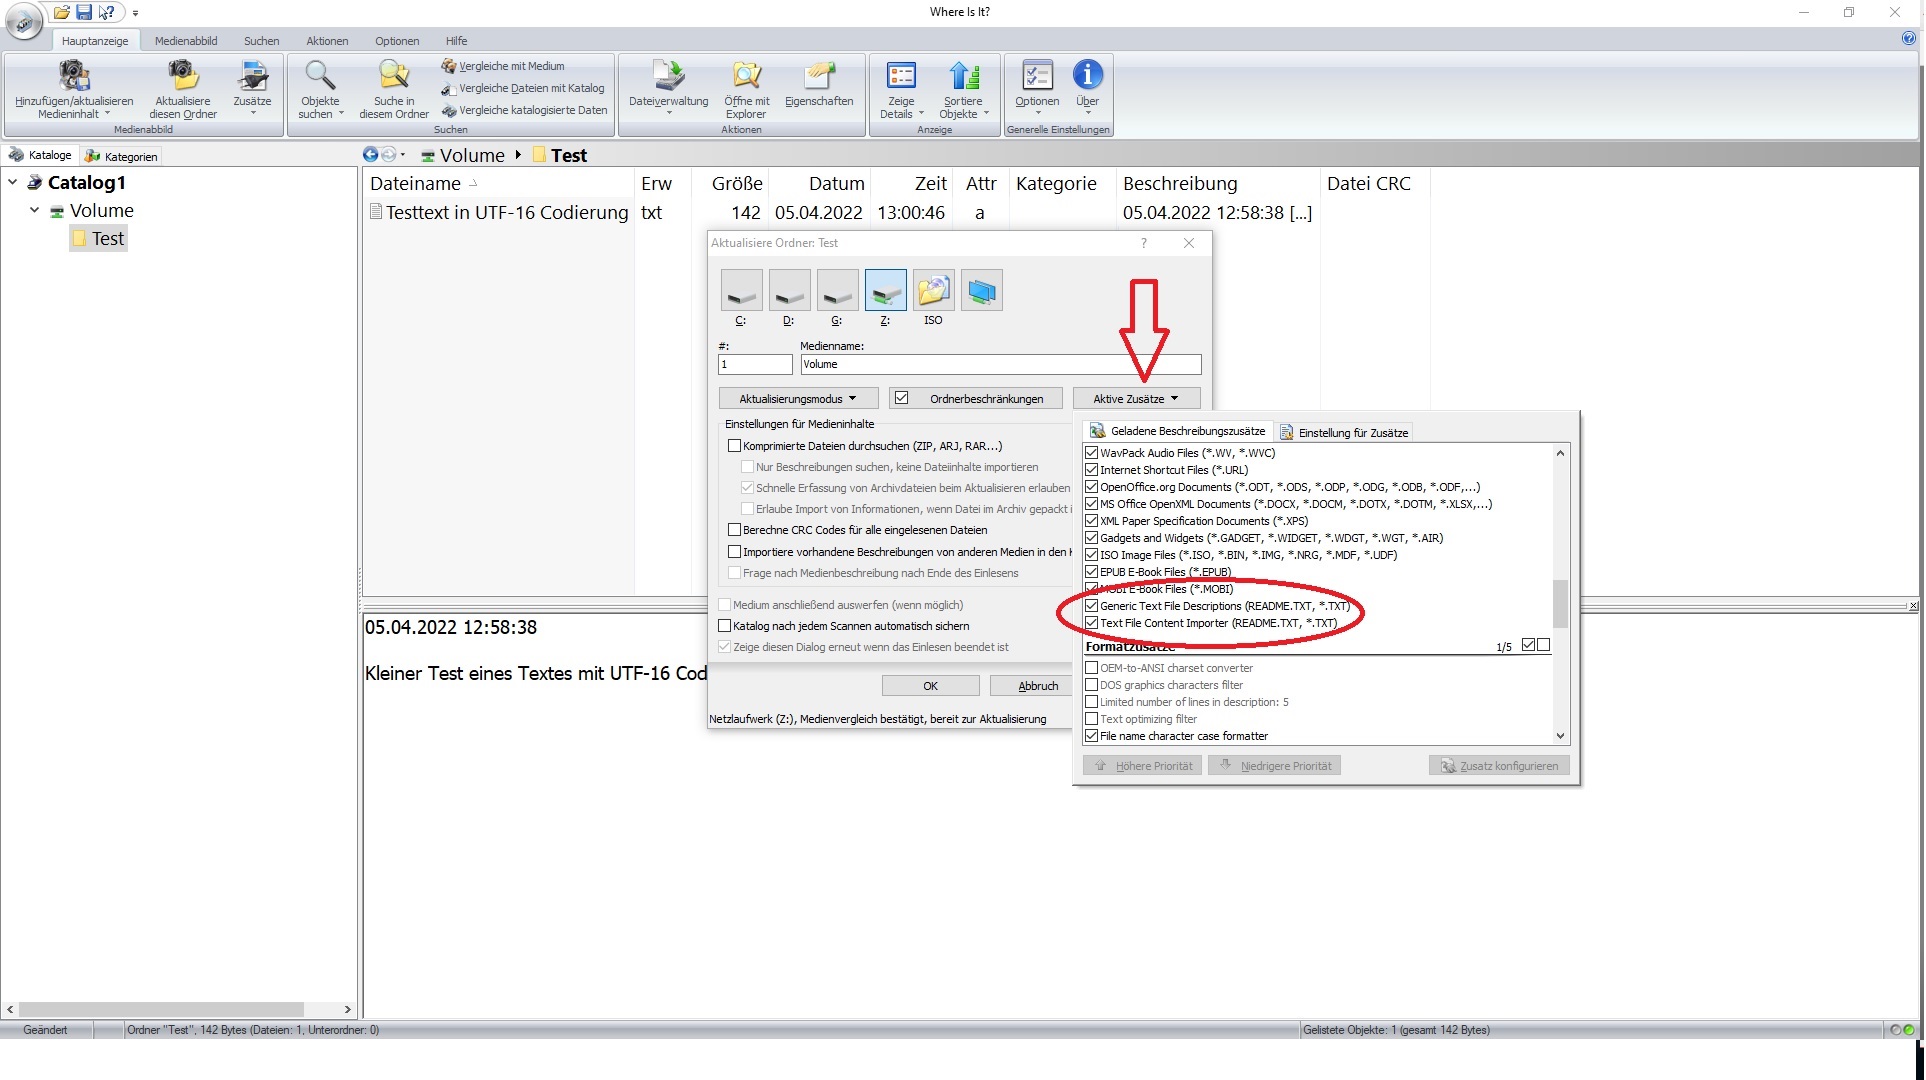Viewport: 1926px width, 1080px height.
Task: Select the Z: network drive icon
Action: click(x=885, y=291)
